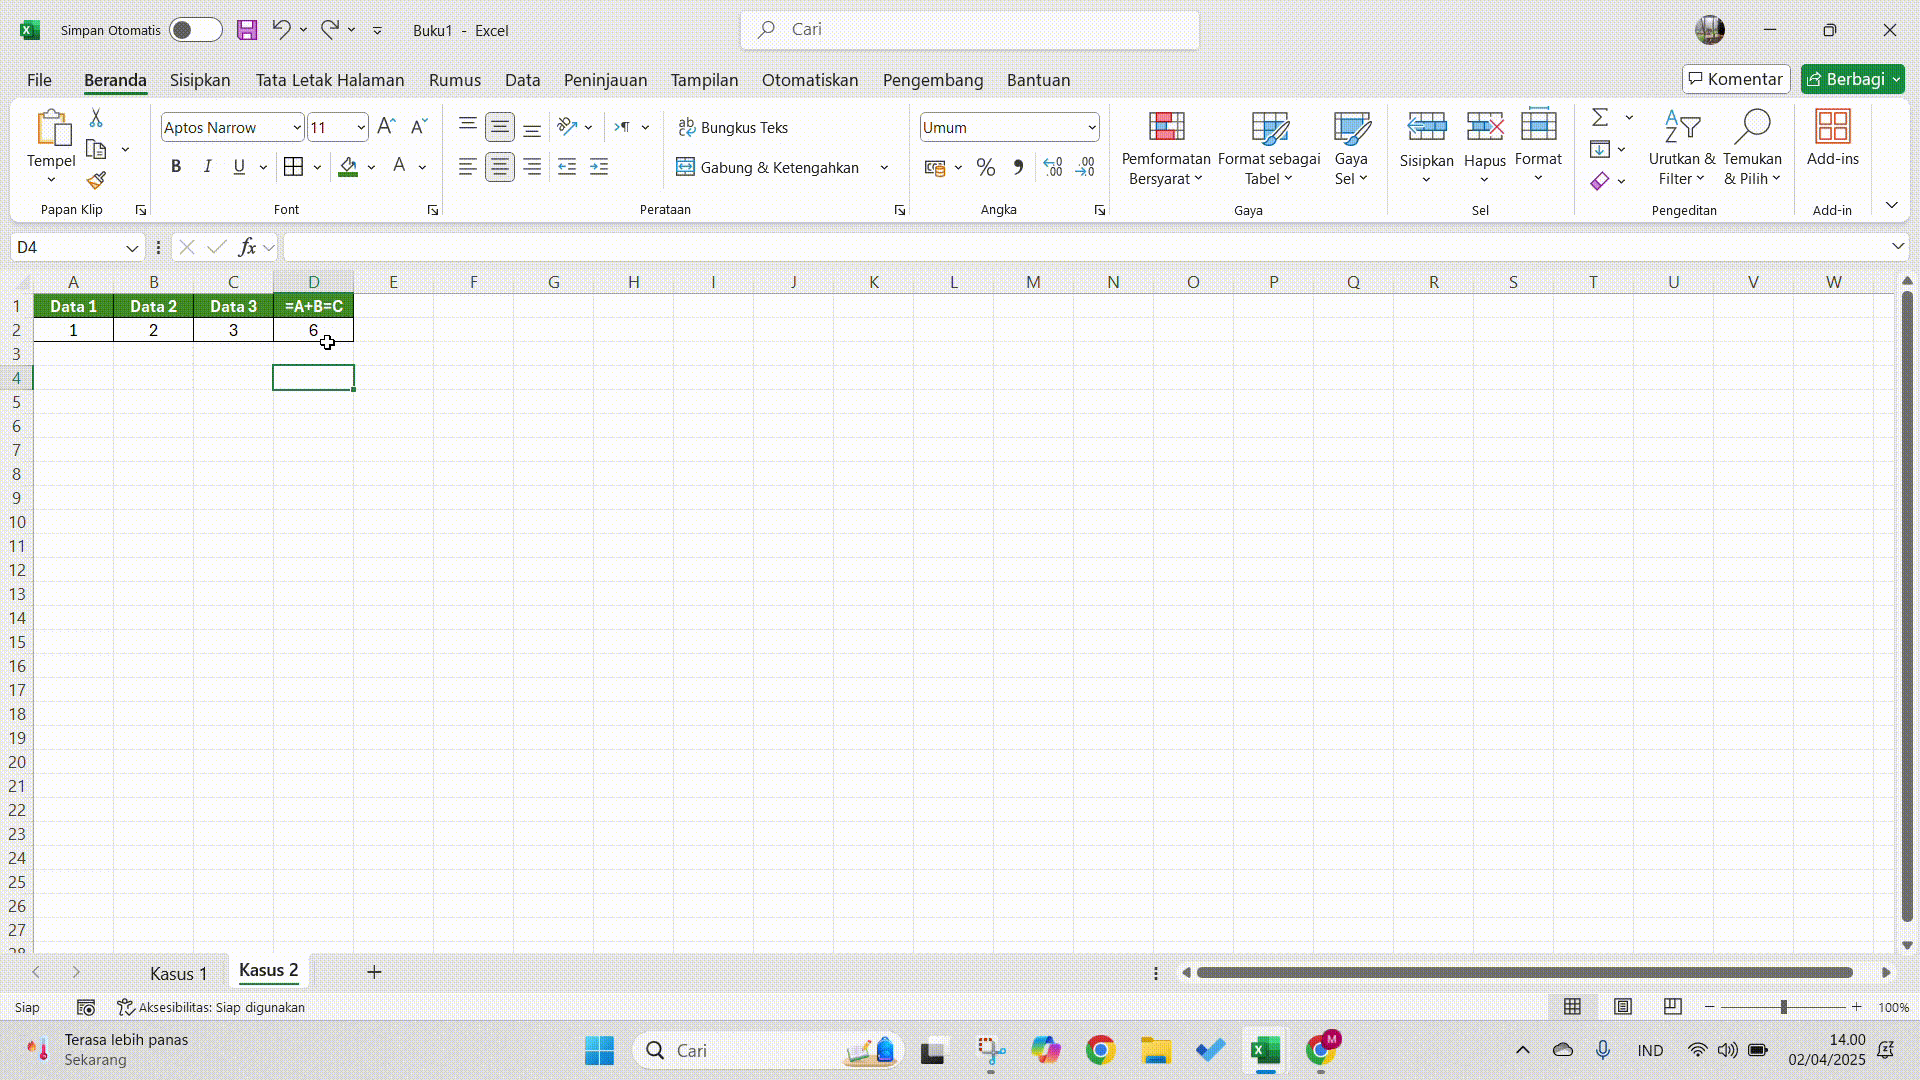
Task: Click the Cari search box in title bar
Action: pyautogui.click(x=970, y=30)
